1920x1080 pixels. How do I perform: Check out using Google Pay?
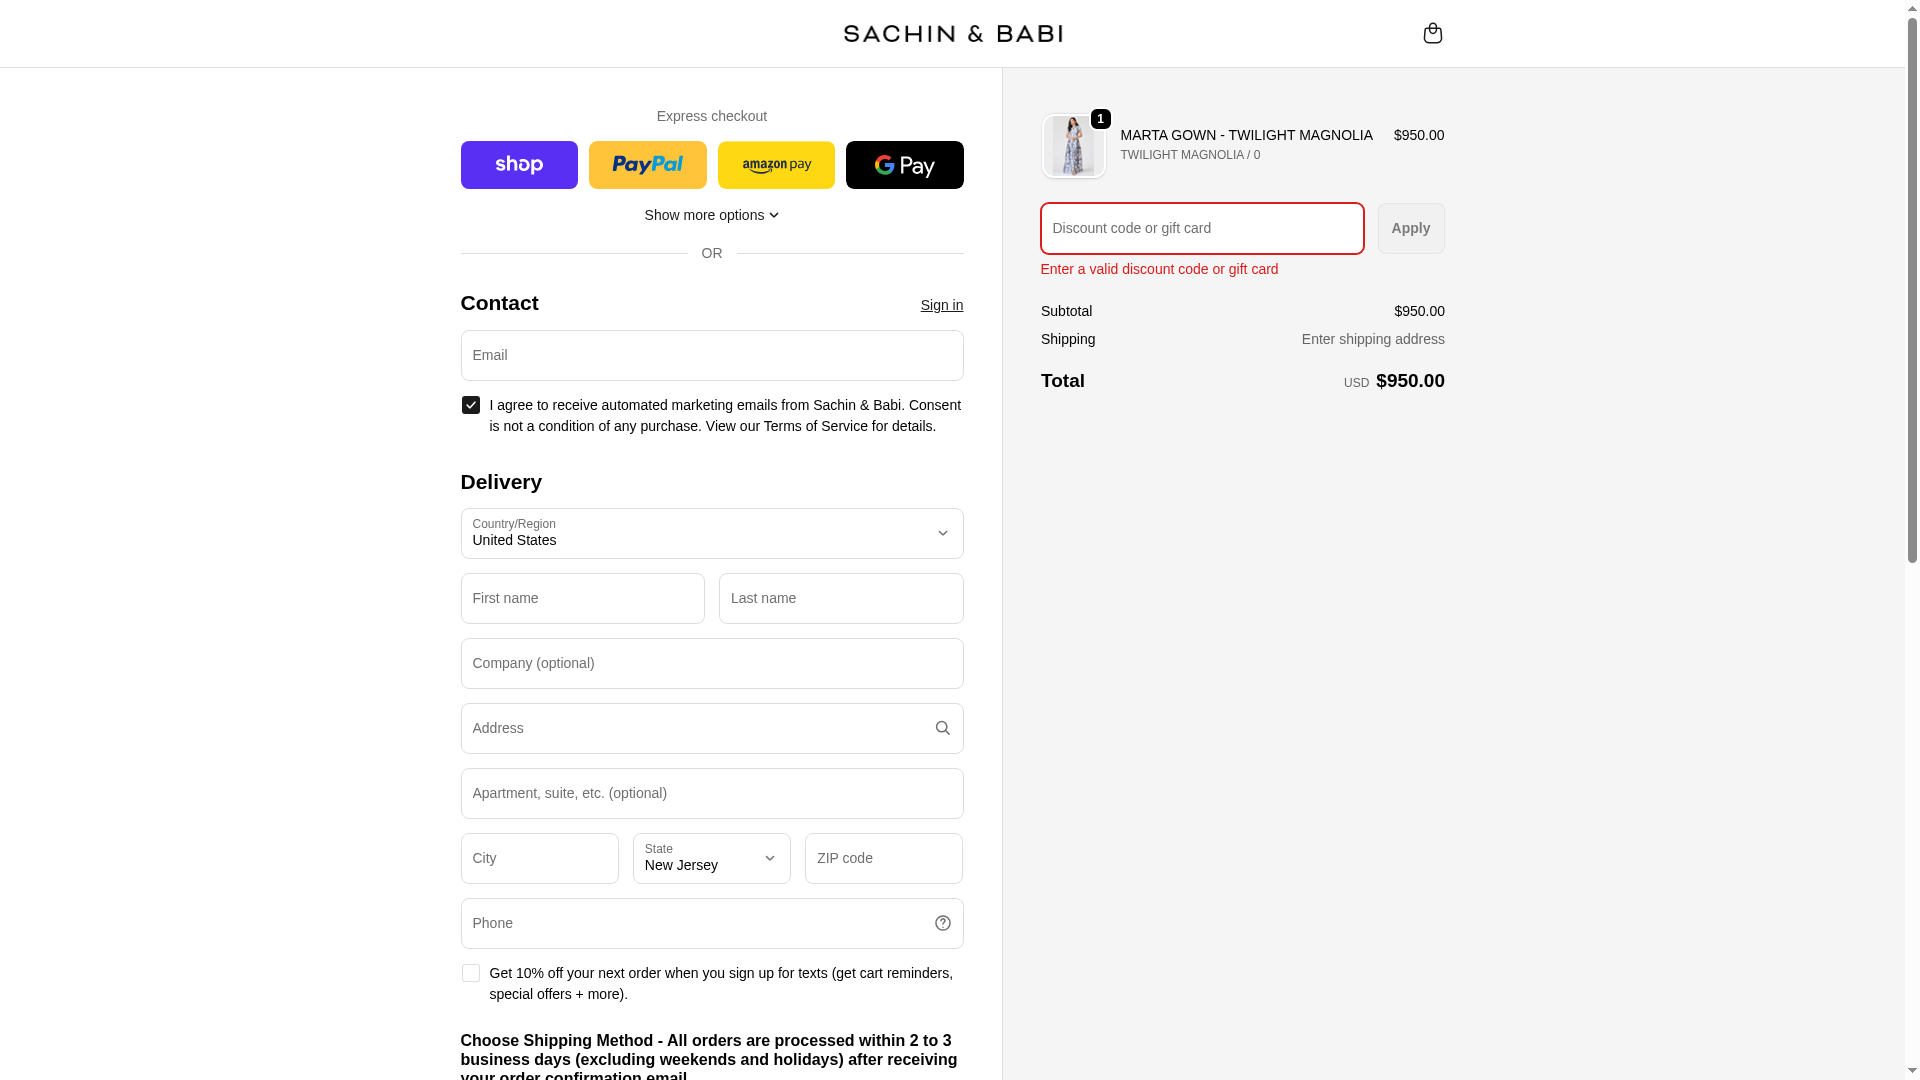click(x=904, y=165)
